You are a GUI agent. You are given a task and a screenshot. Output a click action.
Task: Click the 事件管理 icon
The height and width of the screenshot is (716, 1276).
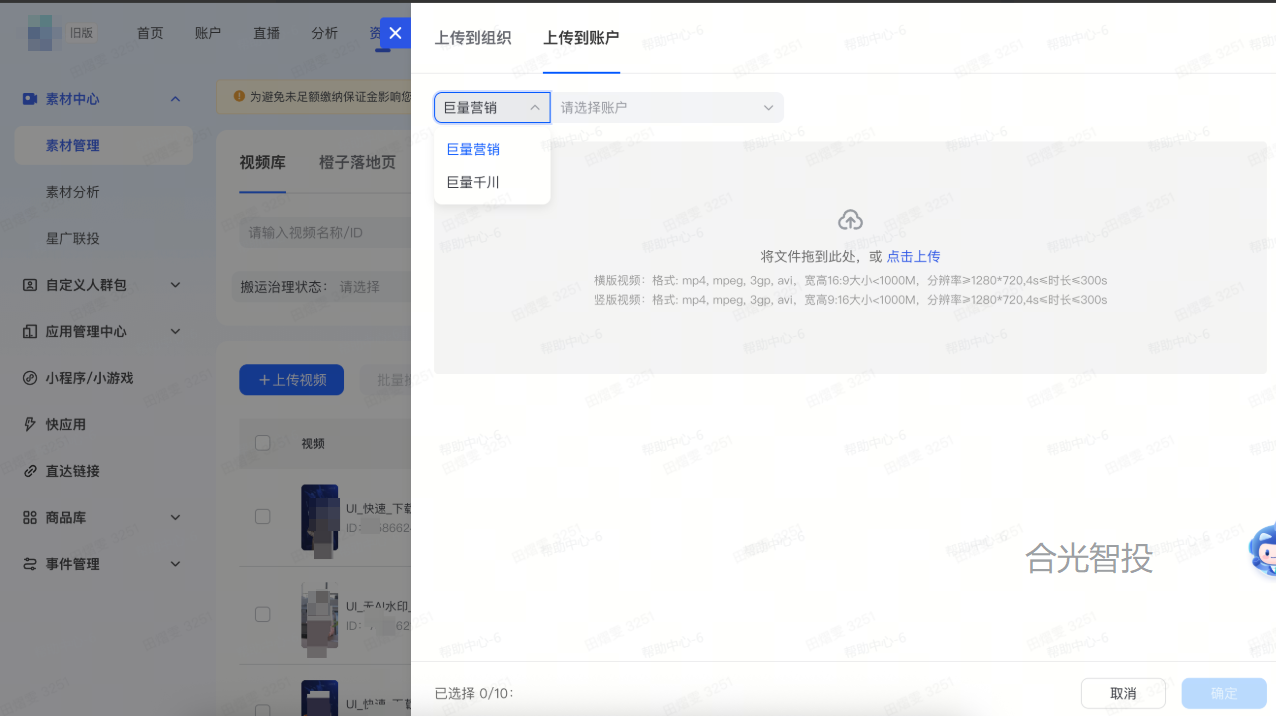click(29, 564)
